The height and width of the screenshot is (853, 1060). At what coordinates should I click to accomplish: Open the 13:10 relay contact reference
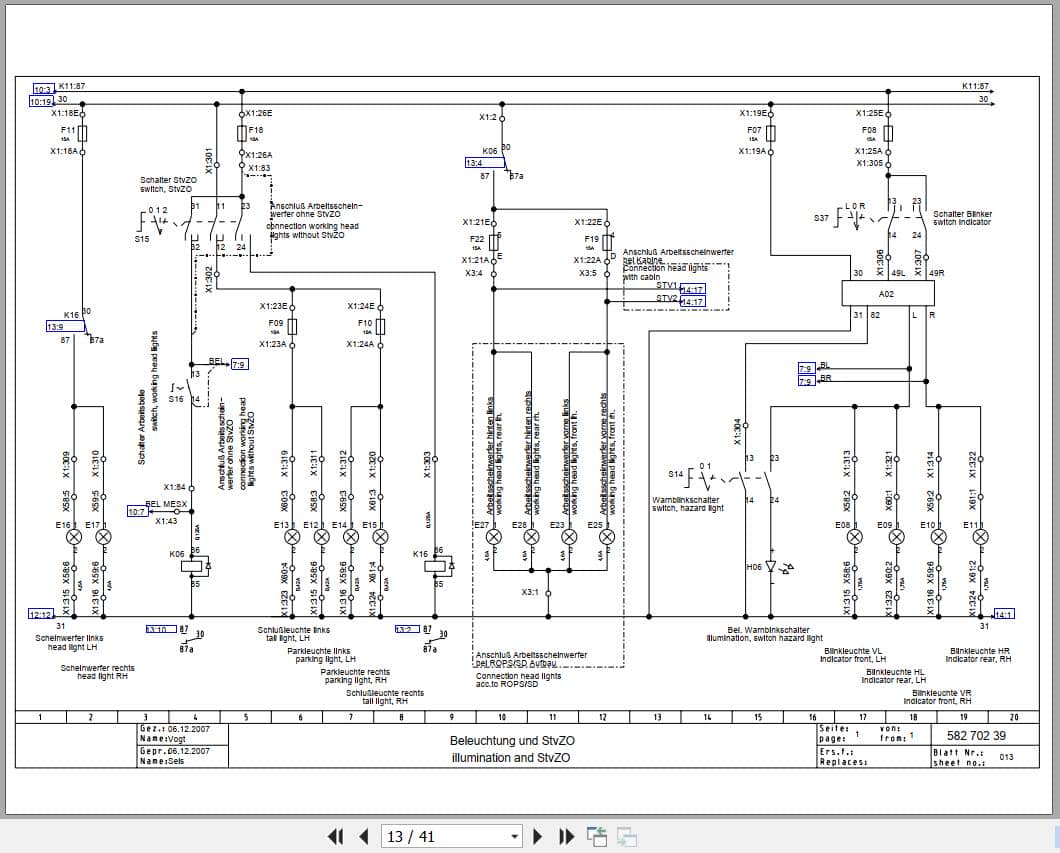(x=161, y=629)
